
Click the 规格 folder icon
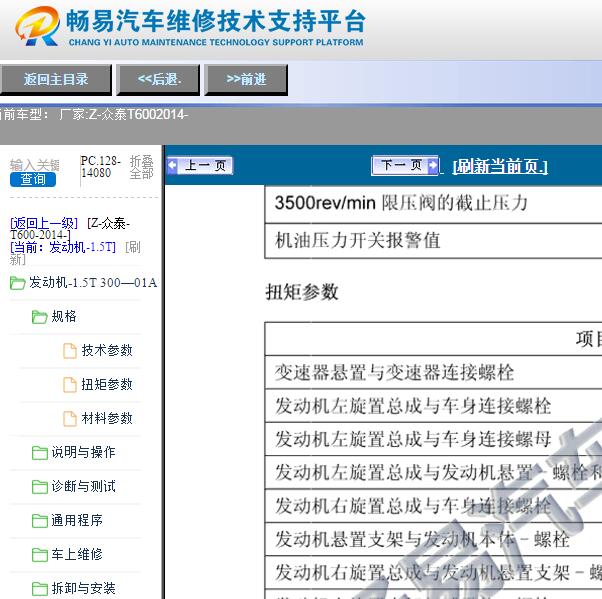40,317
